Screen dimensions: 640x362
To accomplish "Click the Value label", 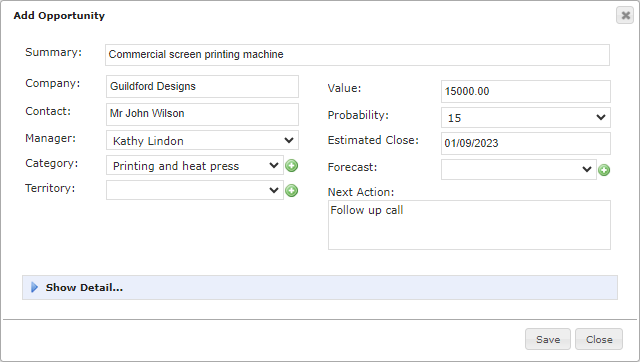I will (344, 88).
